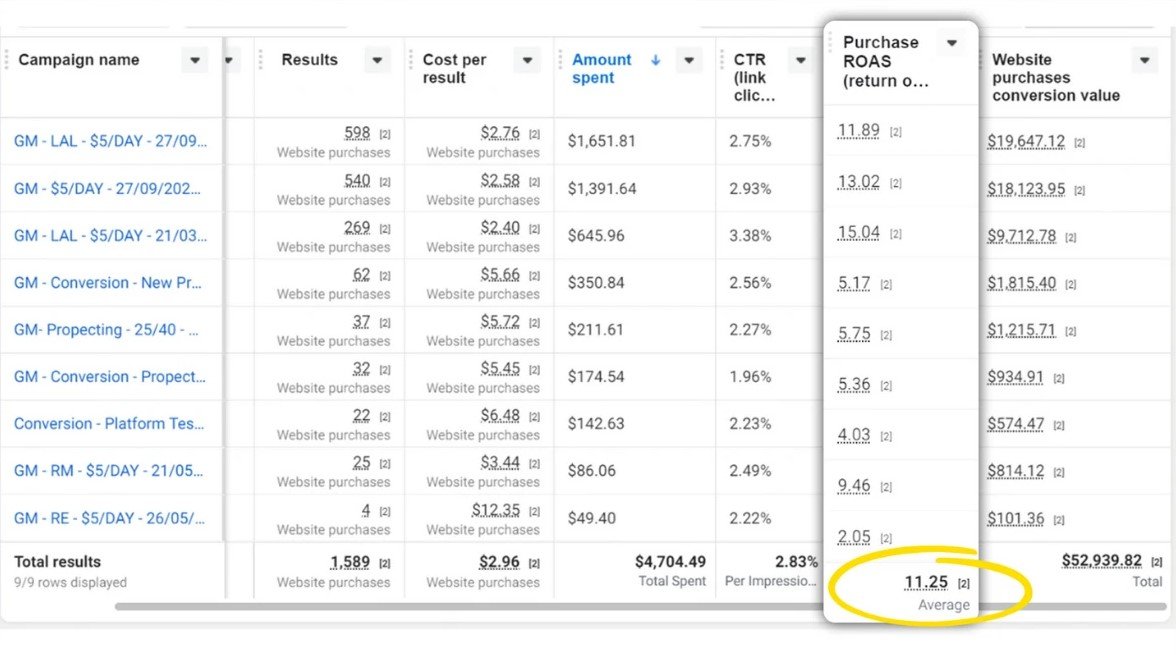The width and height of the screenshot is (1176, 655).
Task: Open the Conversion - Platform Tes... campaign
Action: (x=109, y=424)
